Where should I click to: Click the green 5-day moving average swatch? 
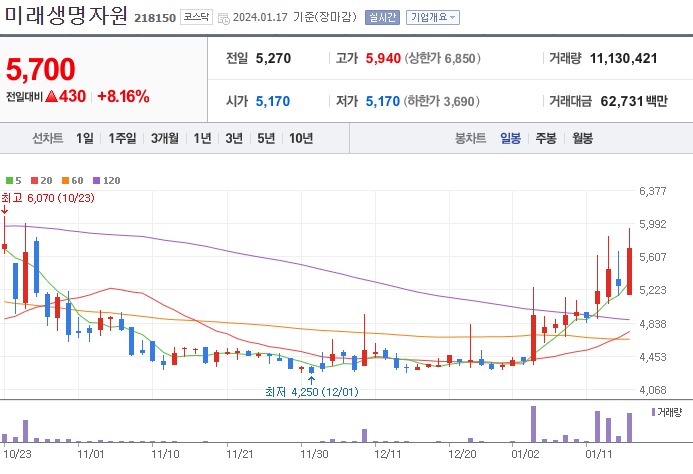point(9,180)
